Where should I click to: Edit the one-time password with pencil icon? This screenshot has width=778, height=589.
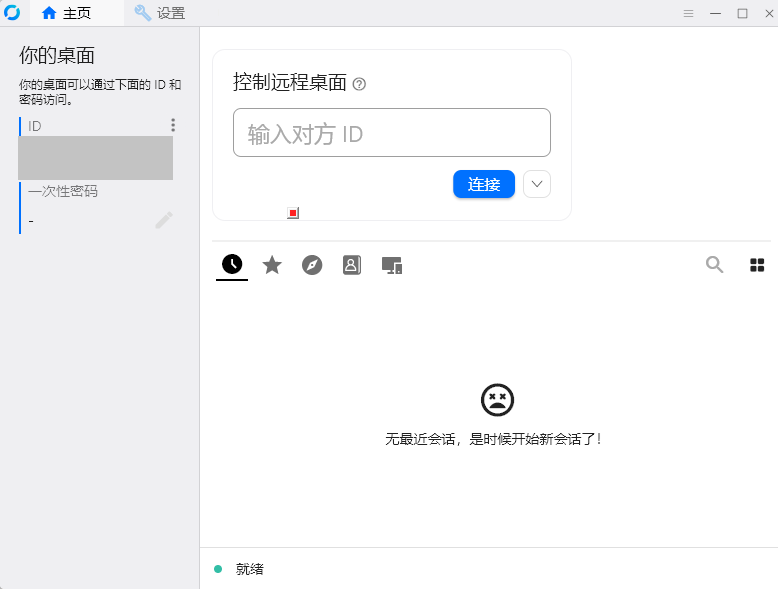(164, 220)
